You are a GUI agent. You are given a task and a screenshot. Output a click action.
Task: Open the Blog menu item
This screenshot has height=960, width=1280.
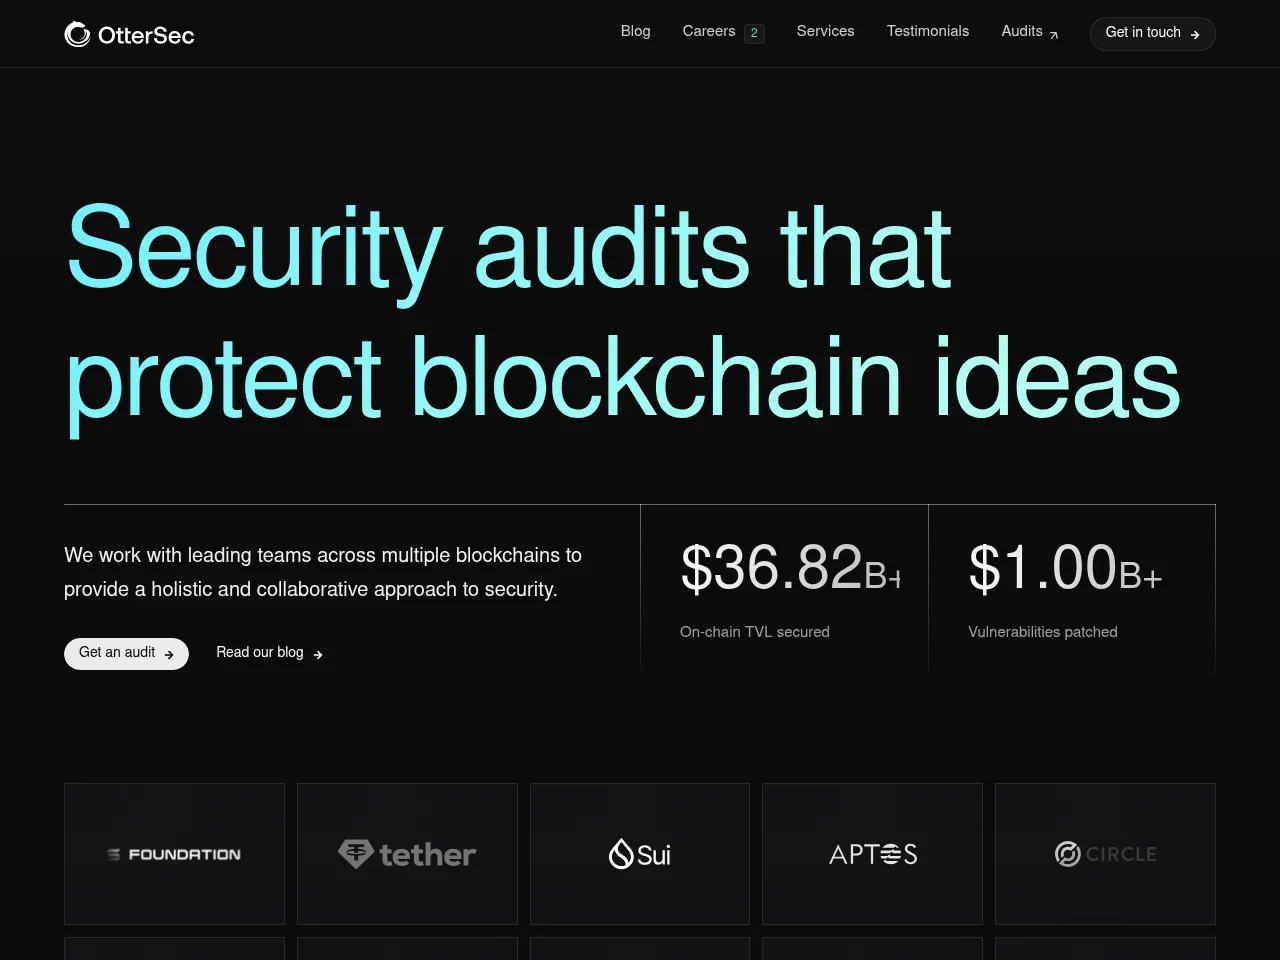[x=635, y=32]
